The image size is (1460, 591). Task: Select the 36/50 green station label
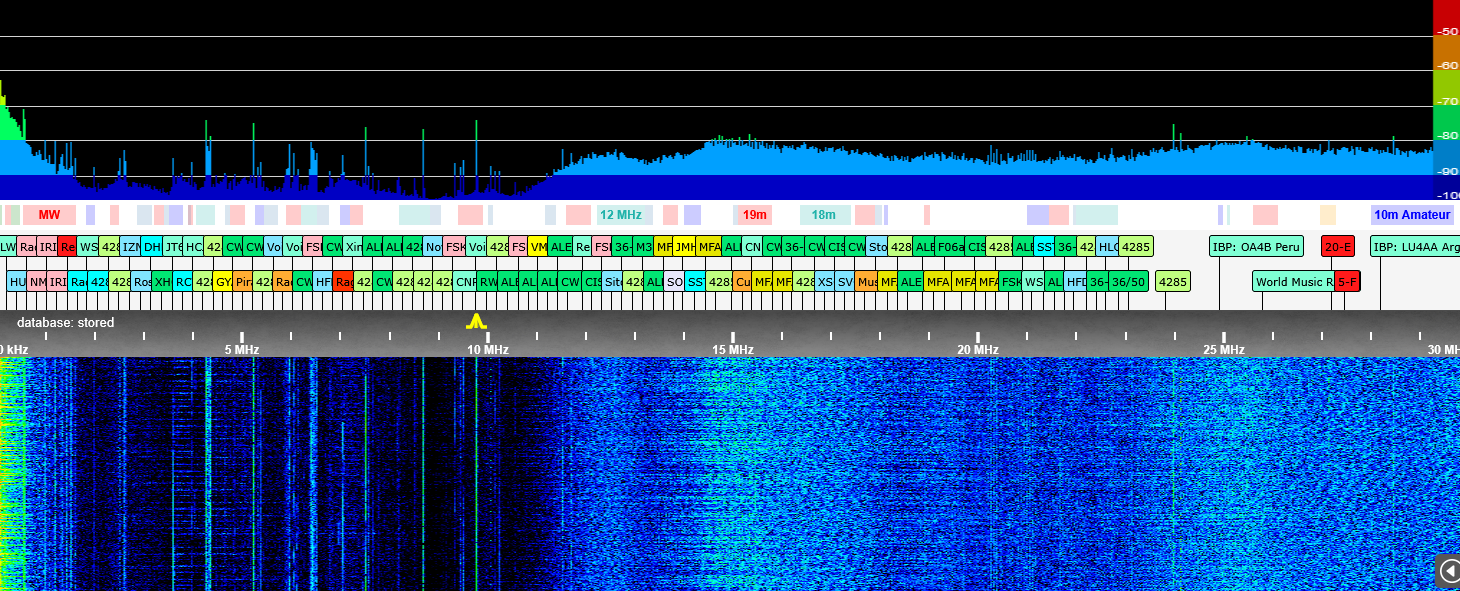coord(1129,282)
